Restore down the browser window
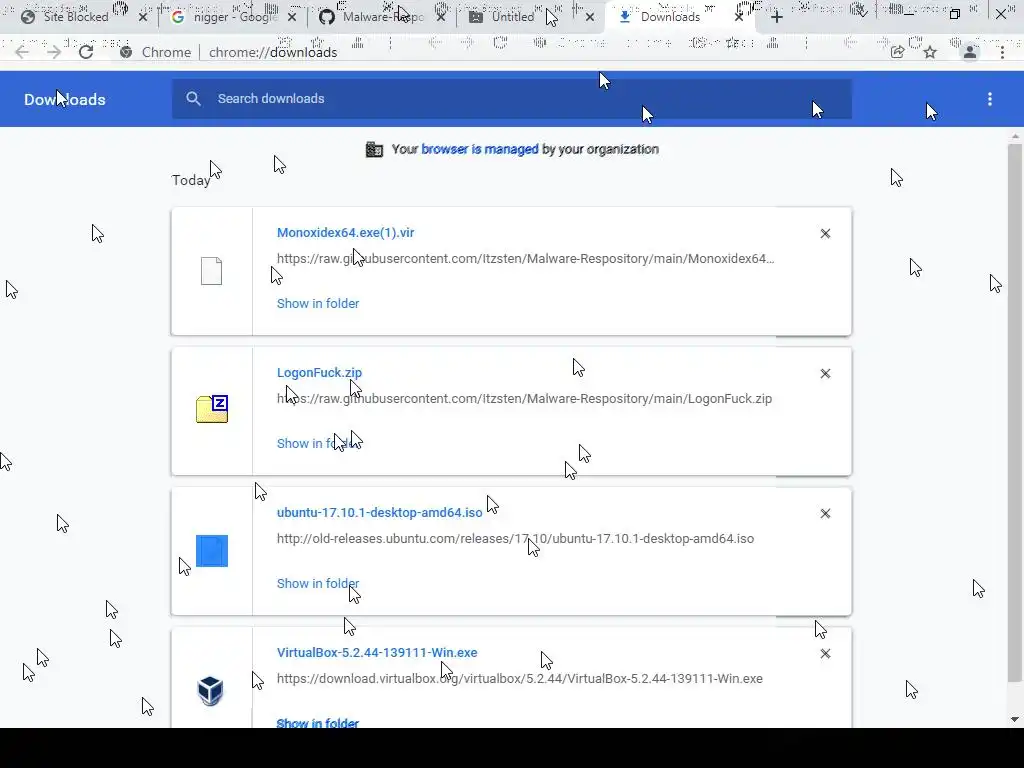1024x768 pixels. (955, 14)
